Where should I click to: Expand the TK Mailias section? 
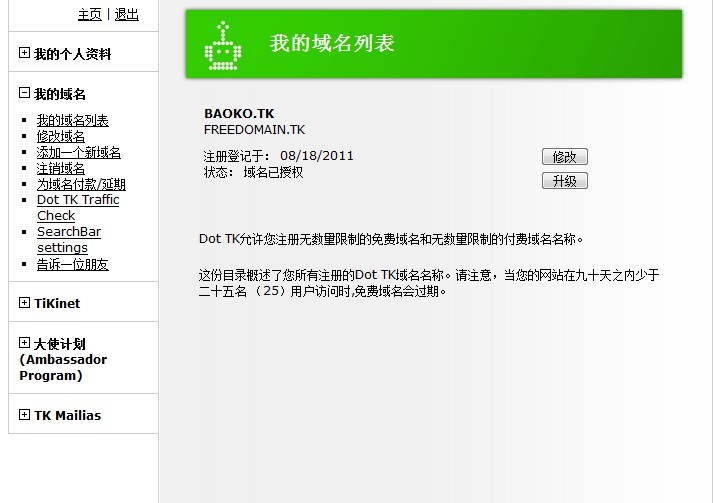point(25,414)
